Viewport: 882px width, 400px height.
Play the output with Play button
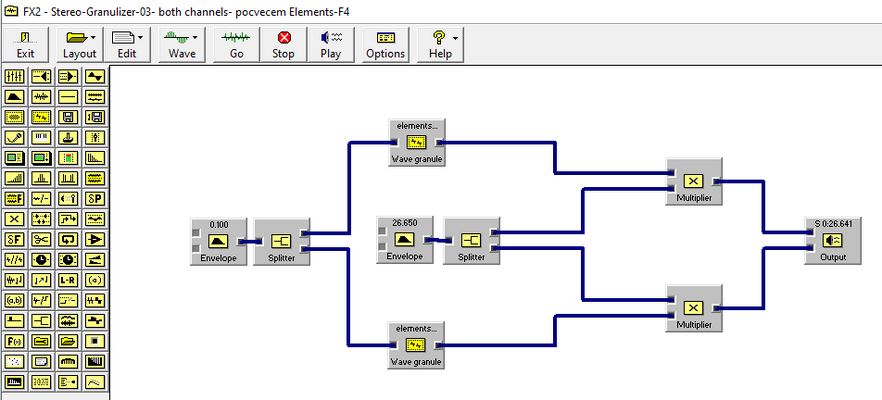[x=331, y=44]
